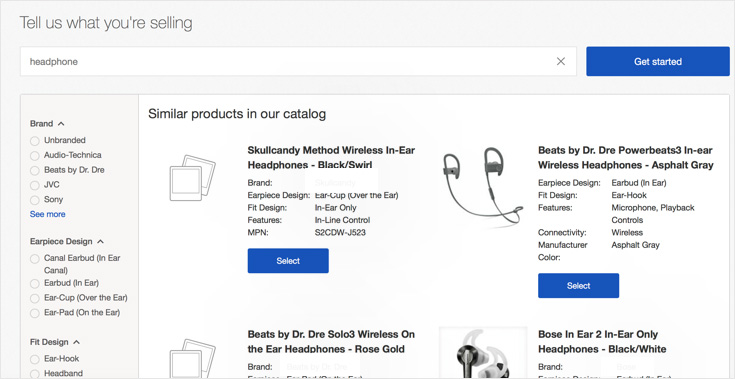Click the Beats Solo3 placeholder photo icon
The height and width of the screenshot is (379, 735).
[192, 359]
